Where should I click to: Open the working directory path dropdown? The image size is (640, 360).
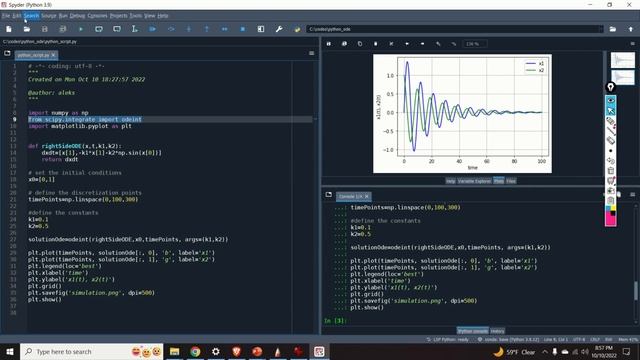(x=600, y=29)
